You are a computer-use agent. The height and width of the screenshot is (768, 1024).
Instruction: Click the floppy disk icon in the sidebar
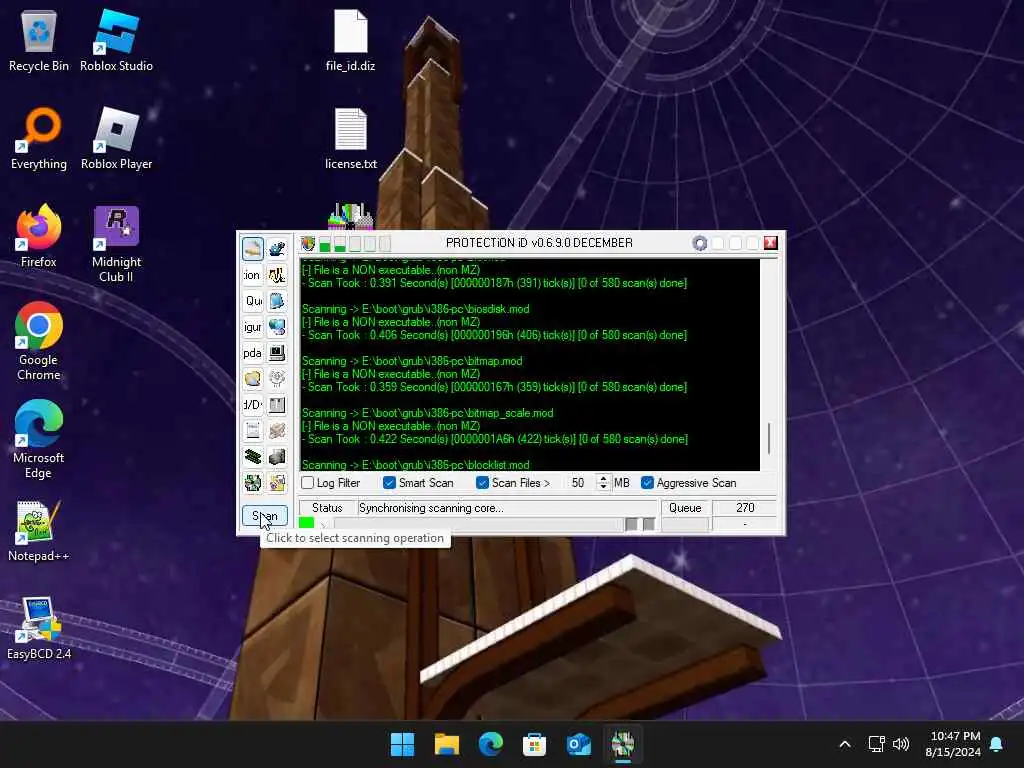pos(277,405)
